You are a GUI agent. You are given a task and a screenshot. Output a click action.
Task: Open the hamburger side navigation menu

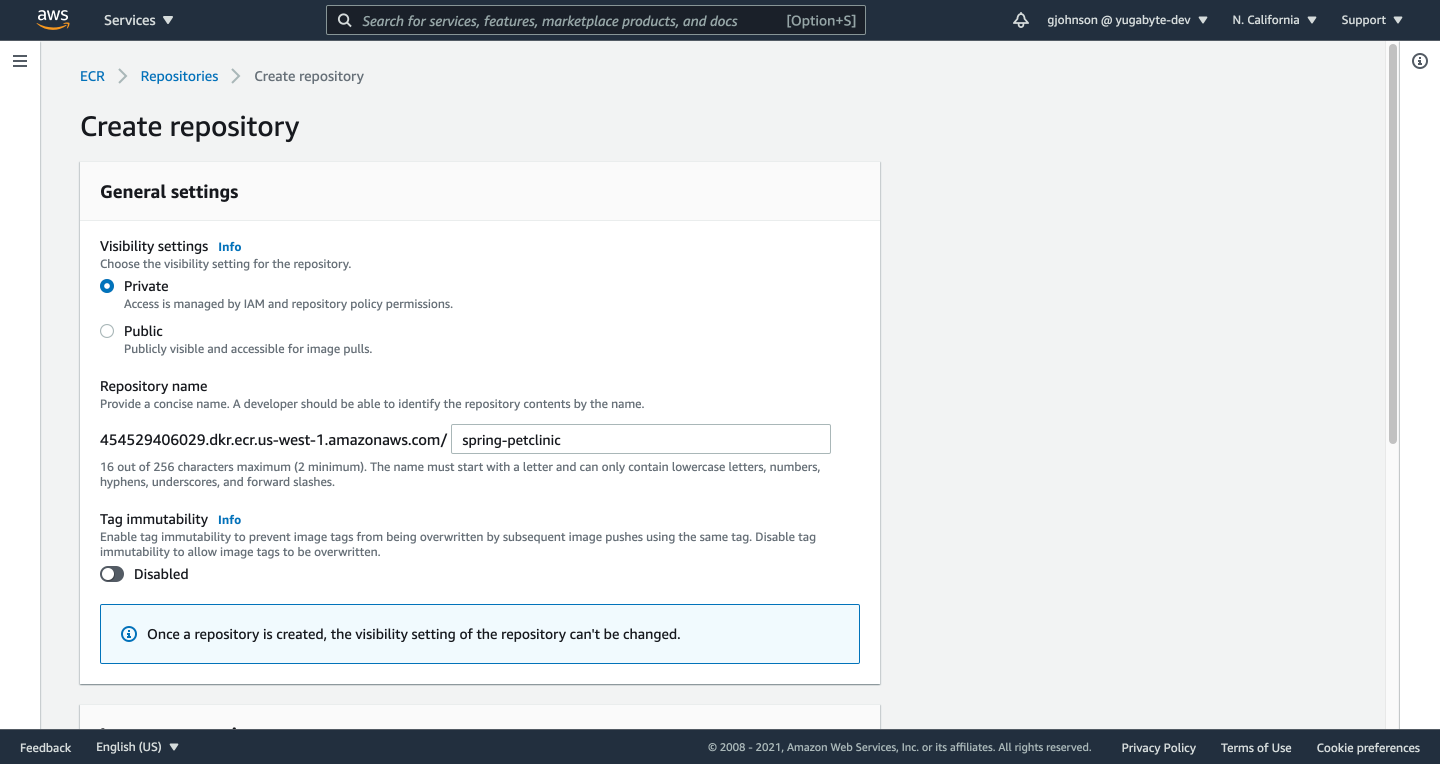click(20, 61)
